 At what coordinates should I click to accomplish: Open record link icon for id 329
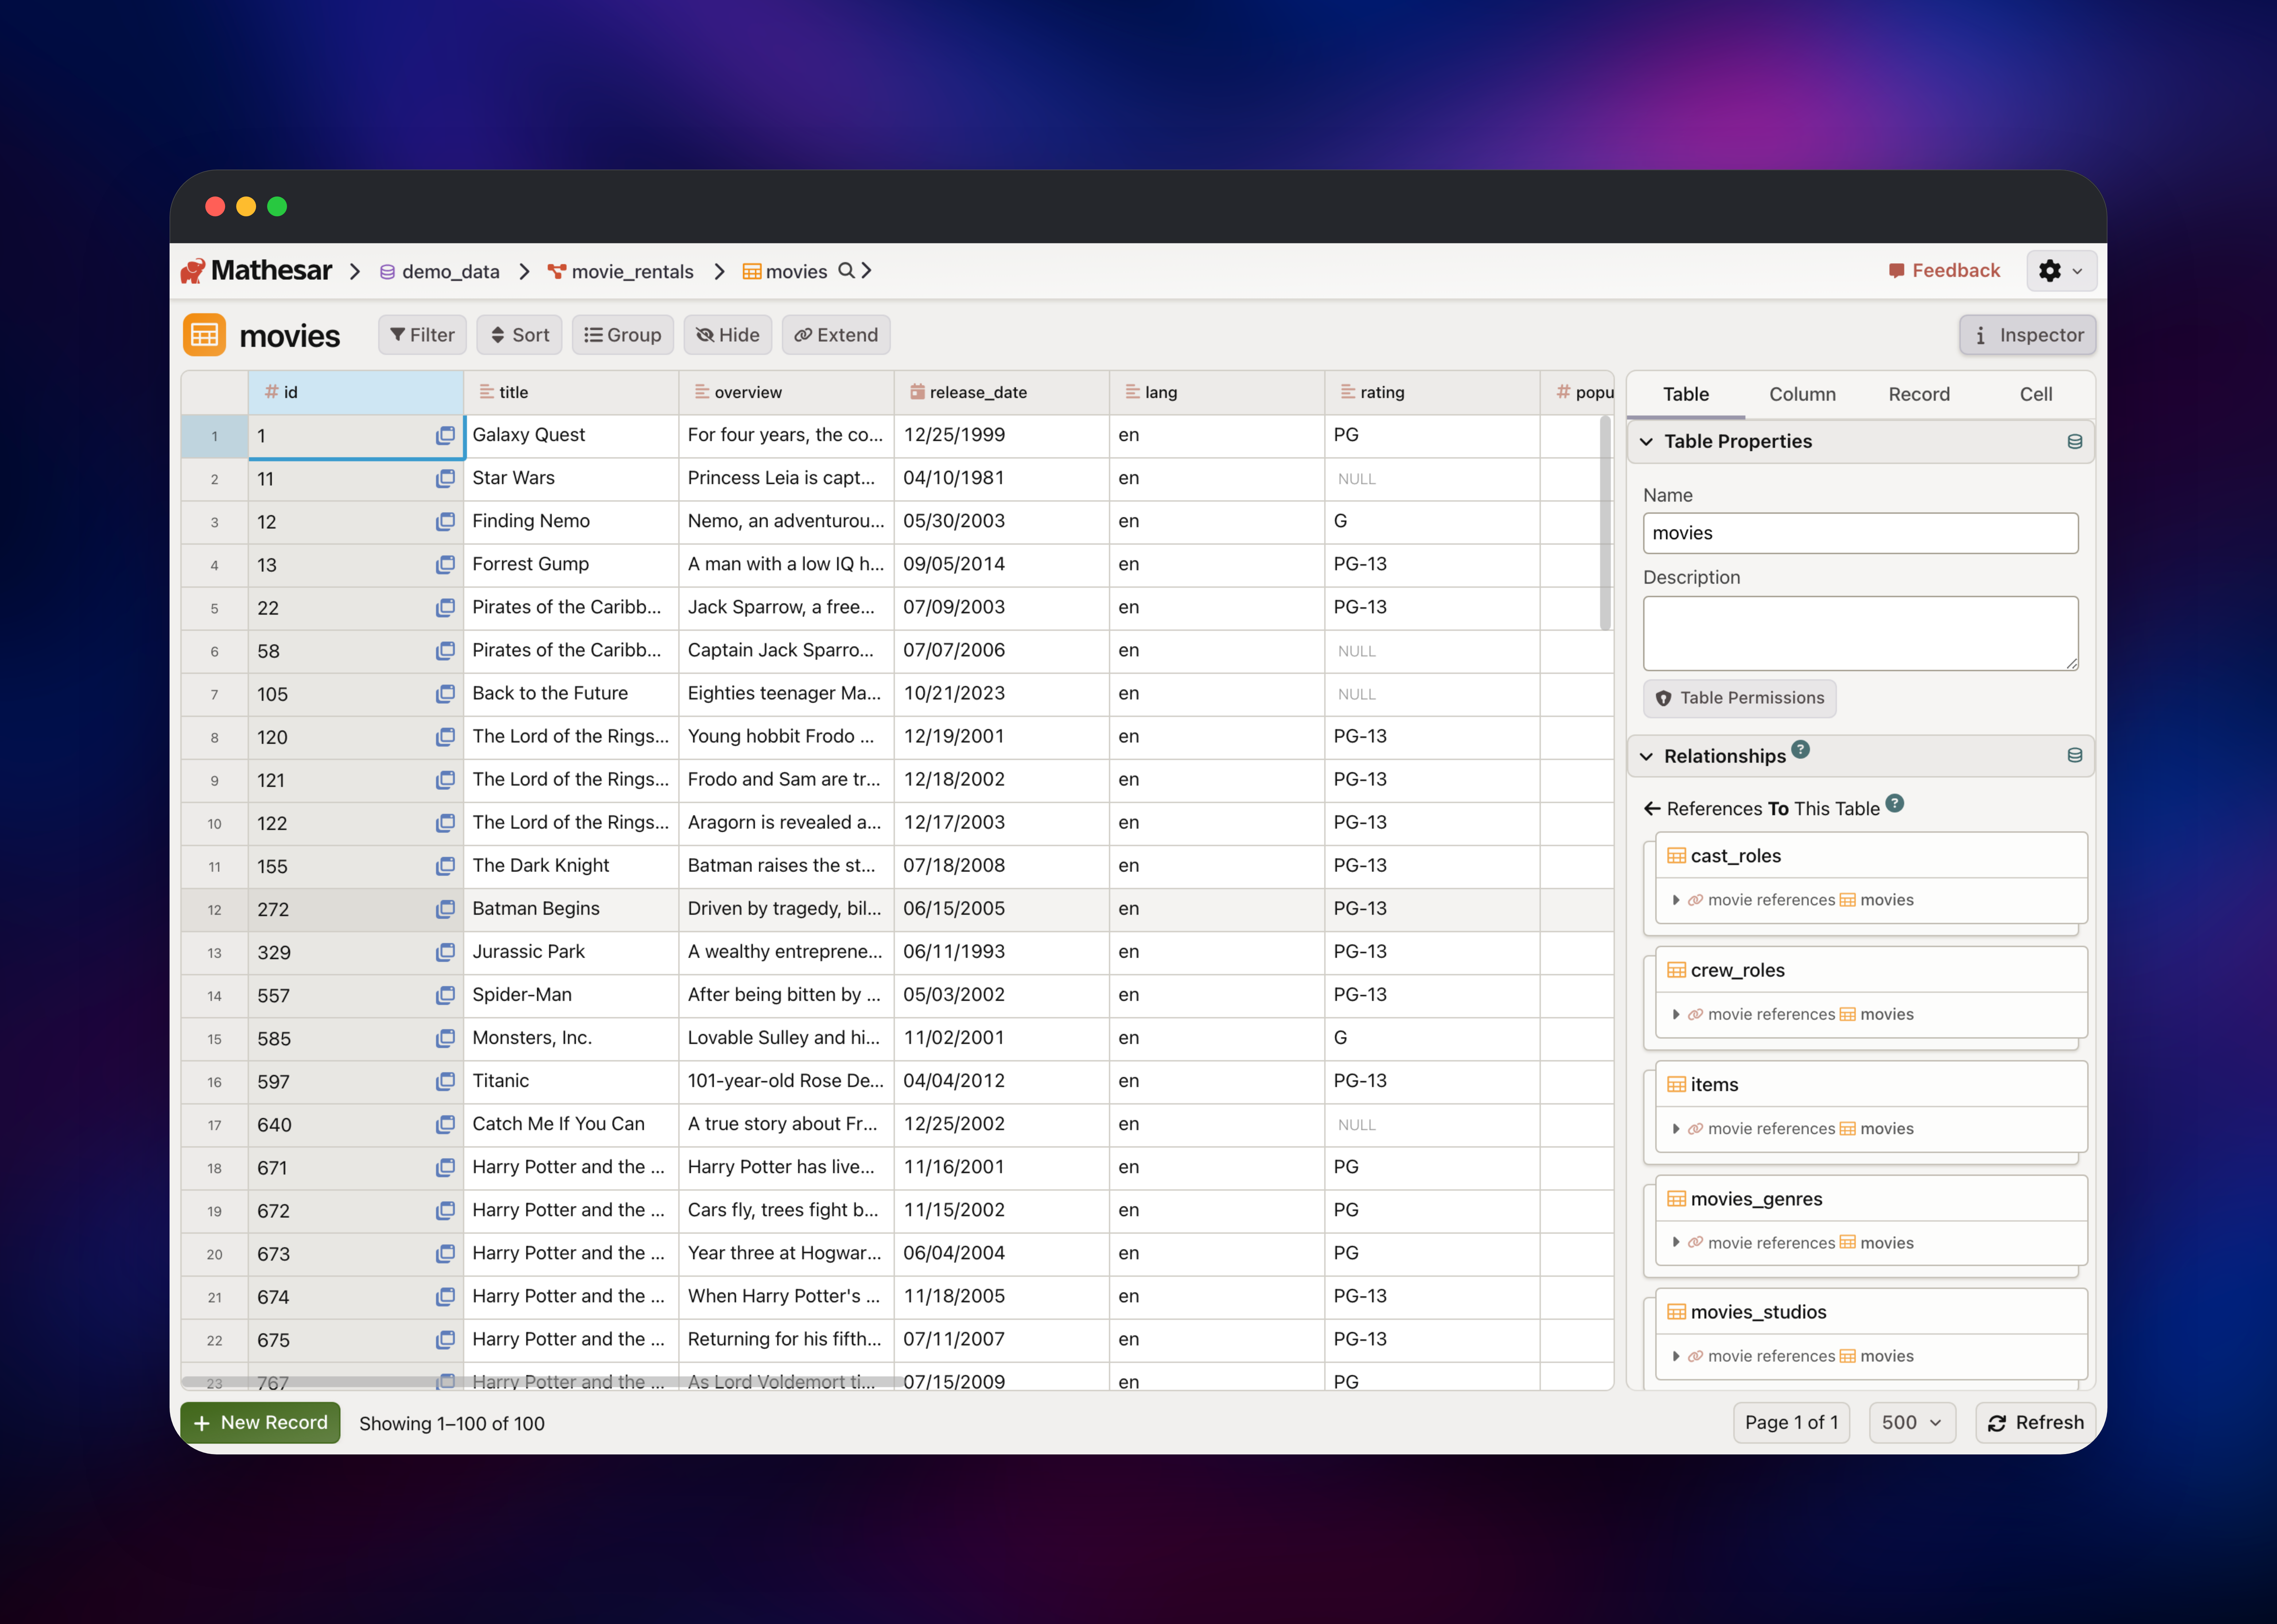(x=445, y=952)
